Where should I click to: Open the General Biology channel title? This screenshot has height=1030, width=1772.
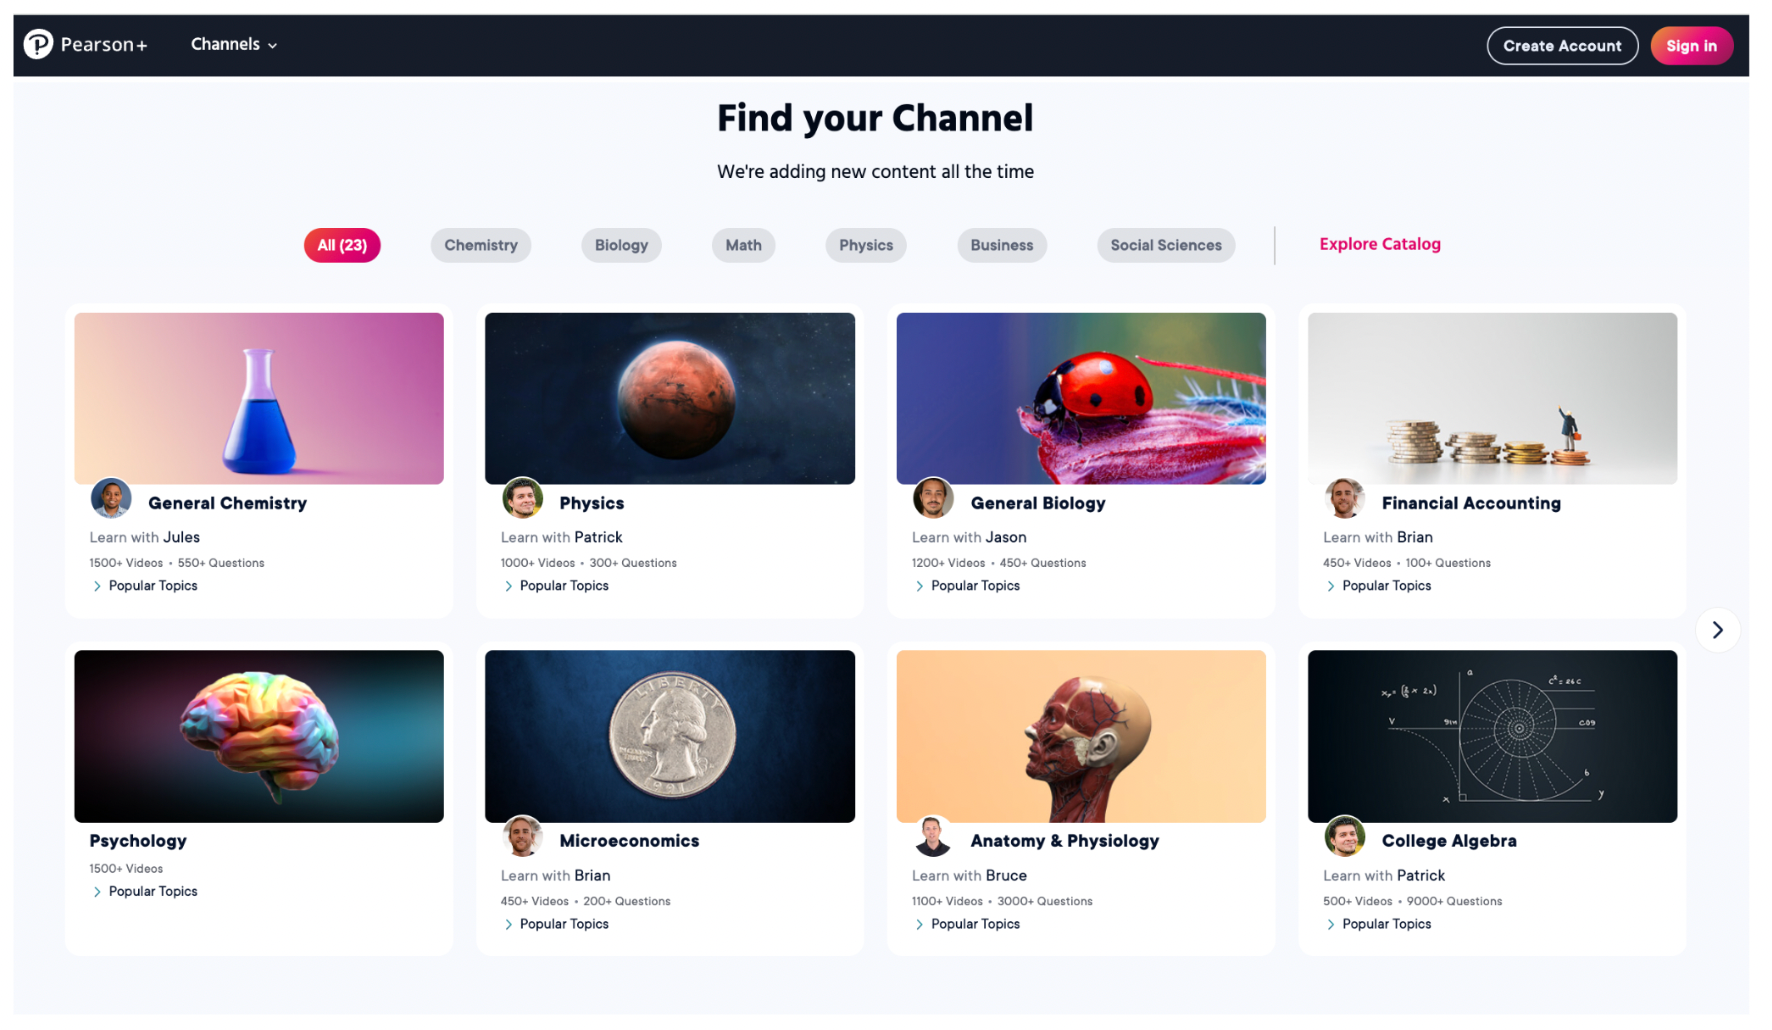click(1038, 503)
